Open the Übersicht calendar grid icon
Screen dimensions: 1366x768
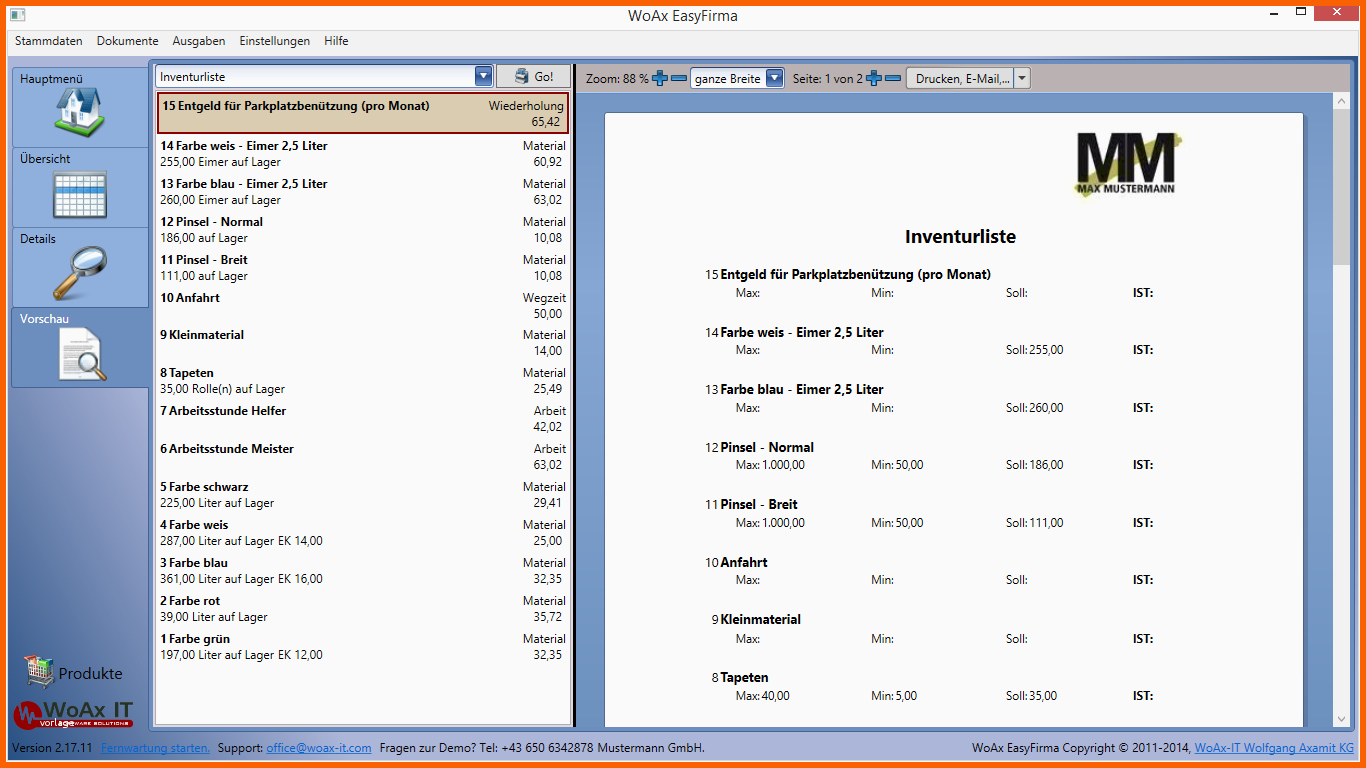pos(79,194)
